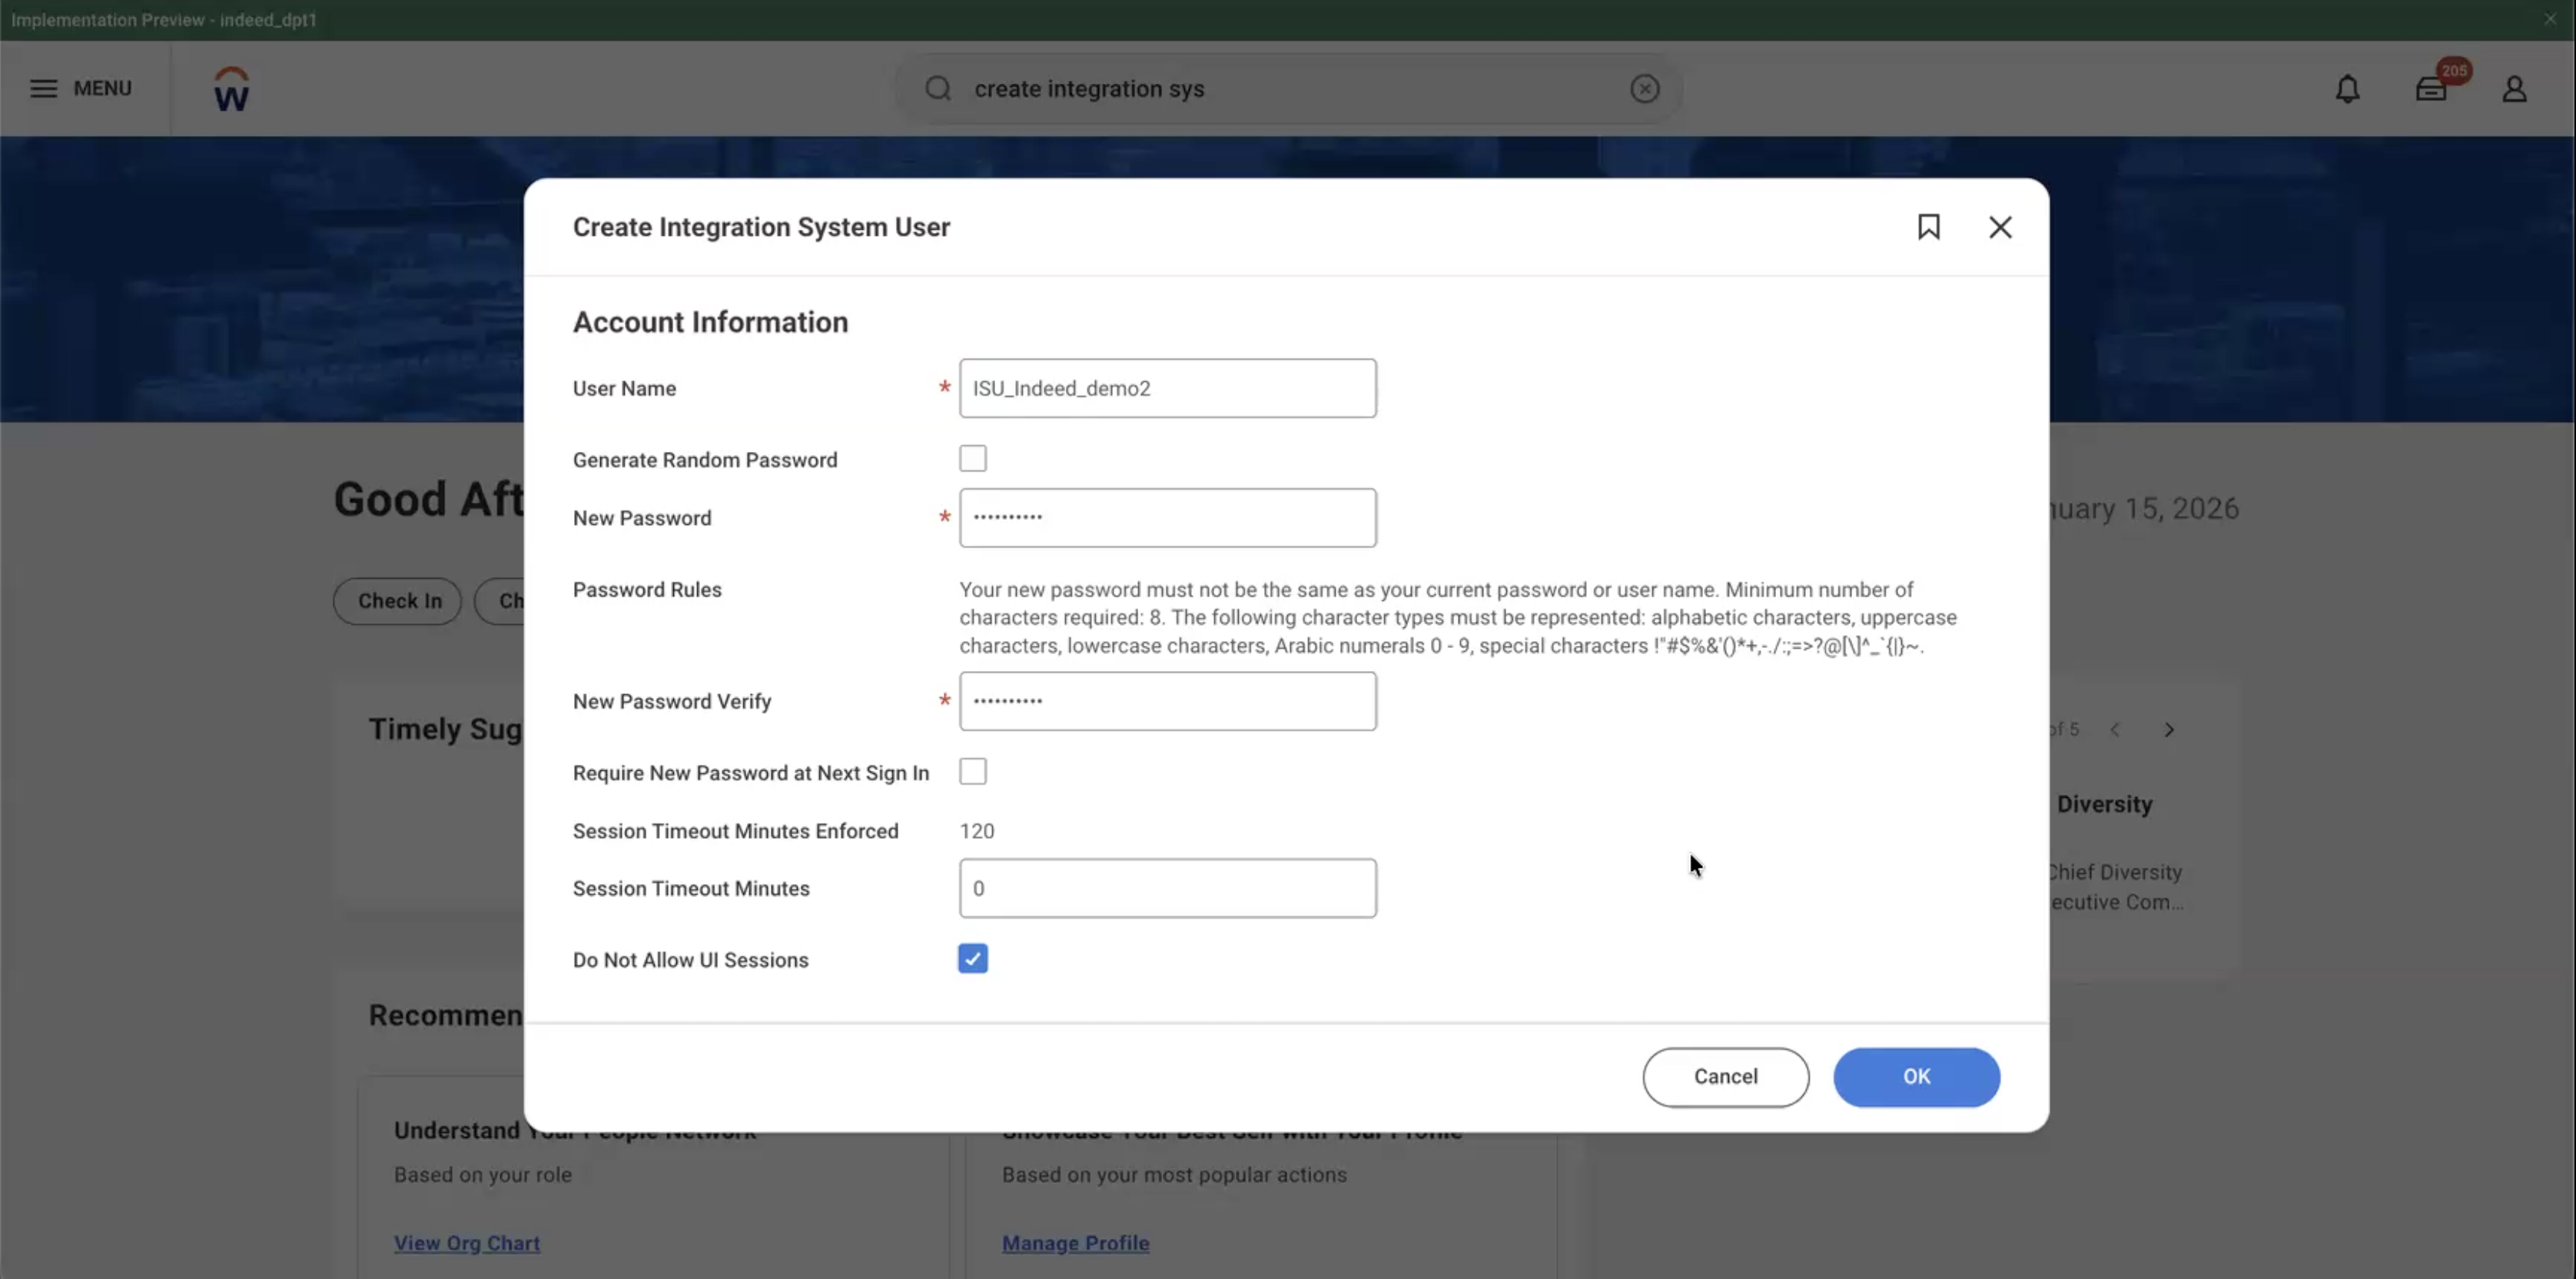This screenshot has width=2576, height=1279.
Task: Enable Generate Random Password checkbox
Action: [x=972, y=459]
